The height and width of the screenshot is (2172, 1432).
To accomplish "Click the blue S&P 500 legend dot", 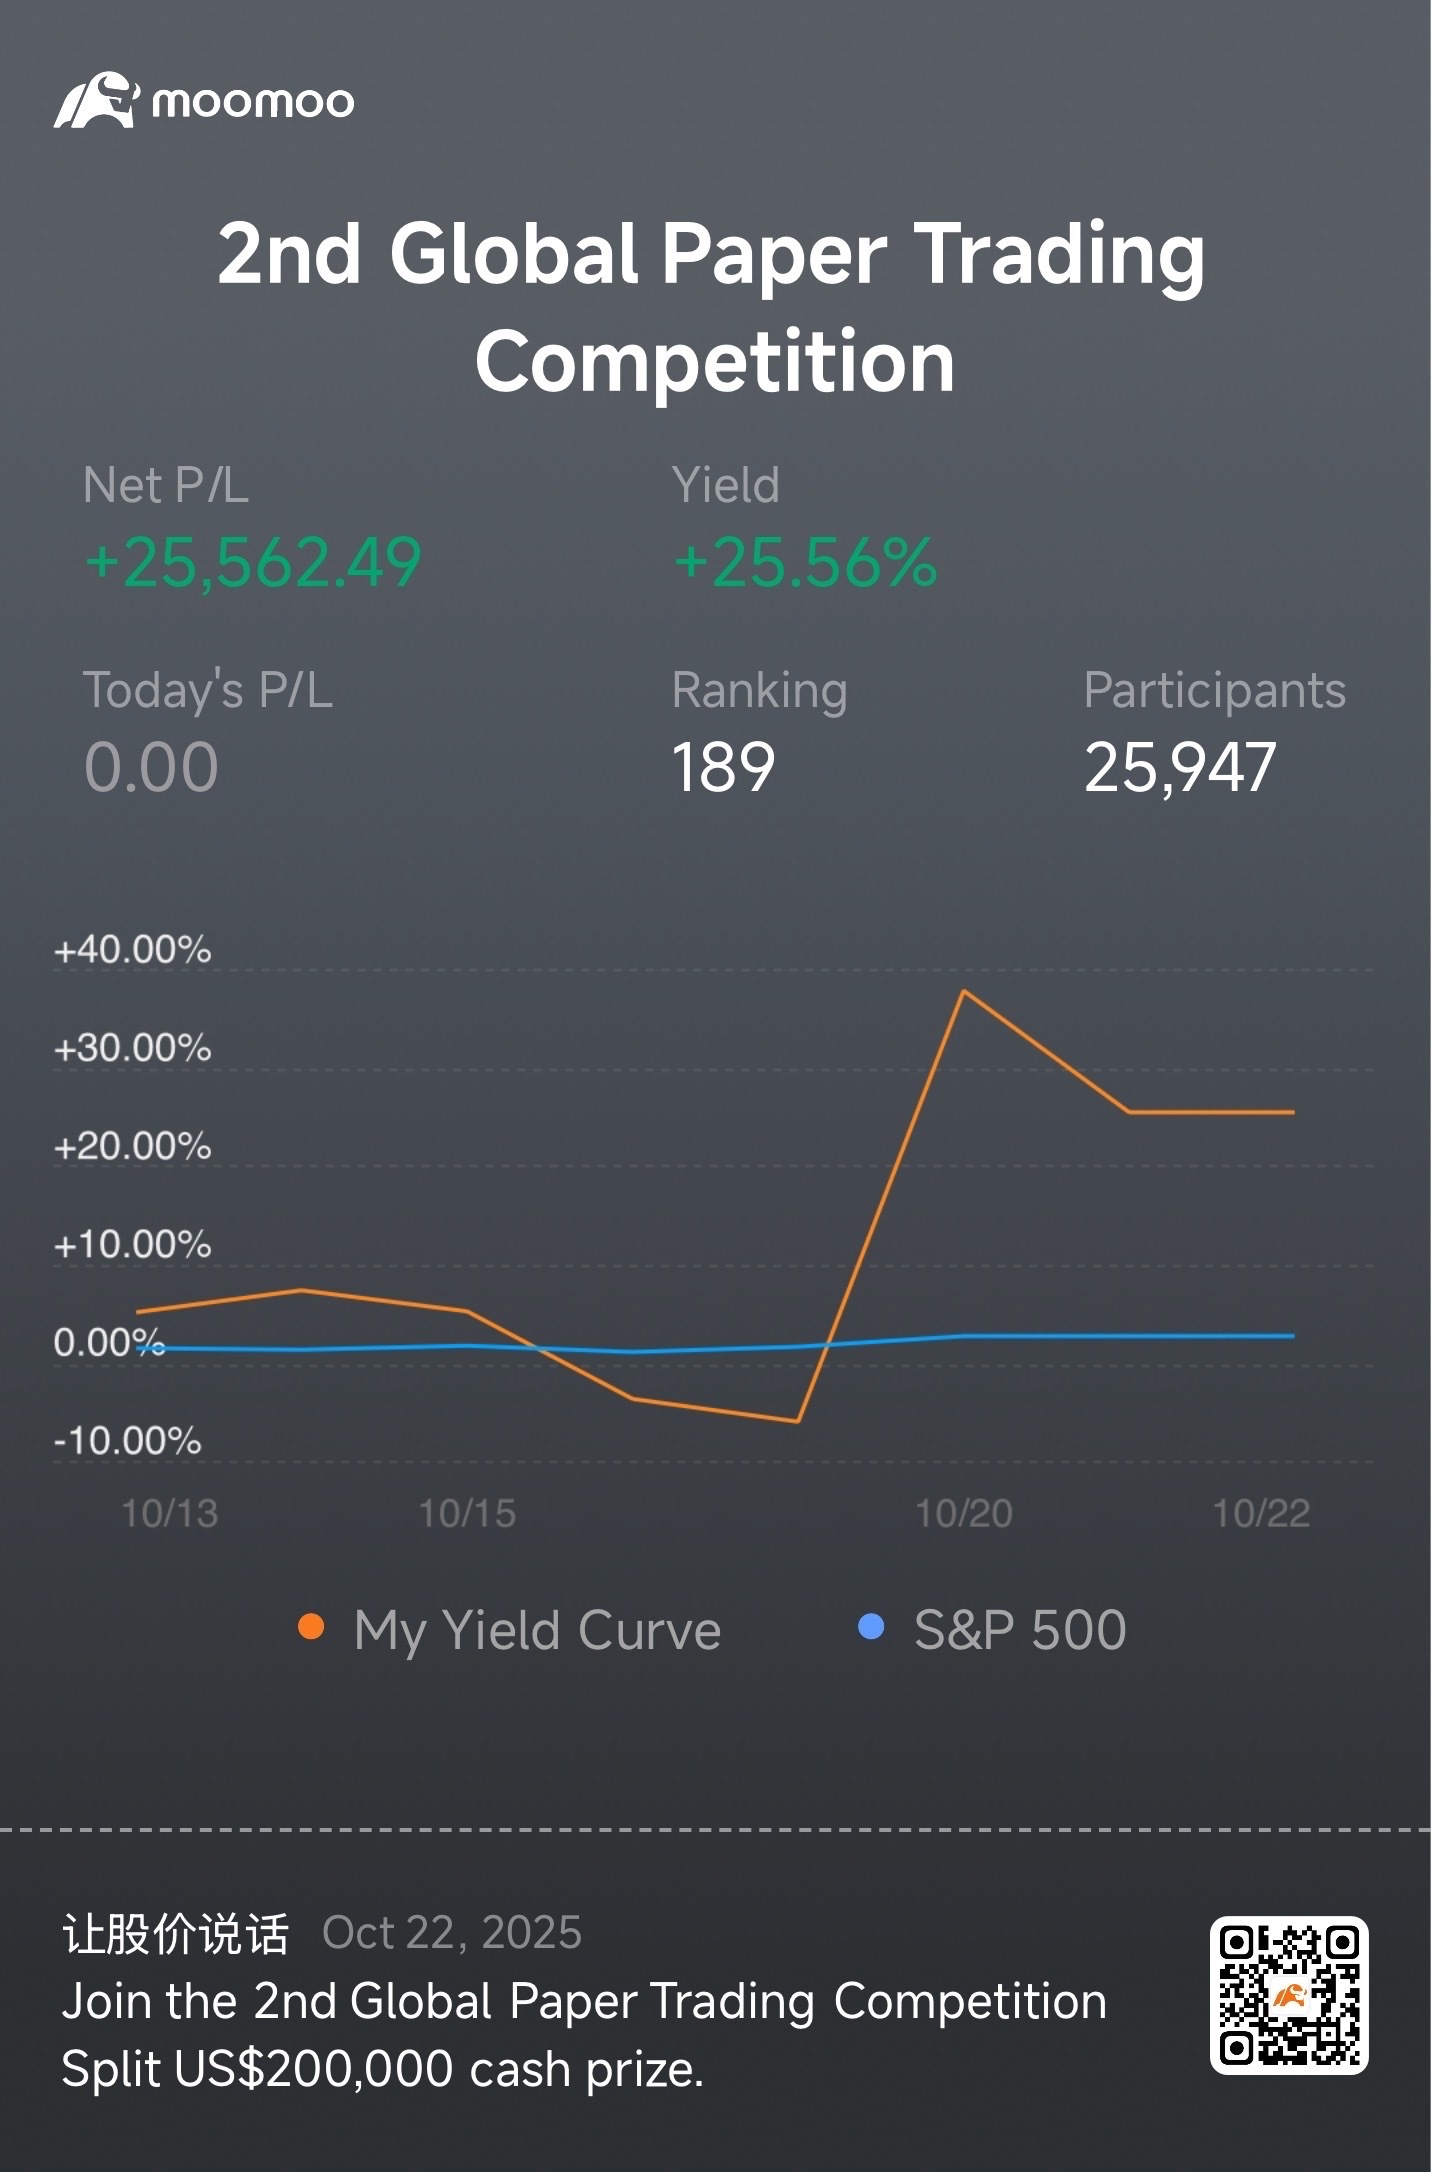I will [871, 1627].
